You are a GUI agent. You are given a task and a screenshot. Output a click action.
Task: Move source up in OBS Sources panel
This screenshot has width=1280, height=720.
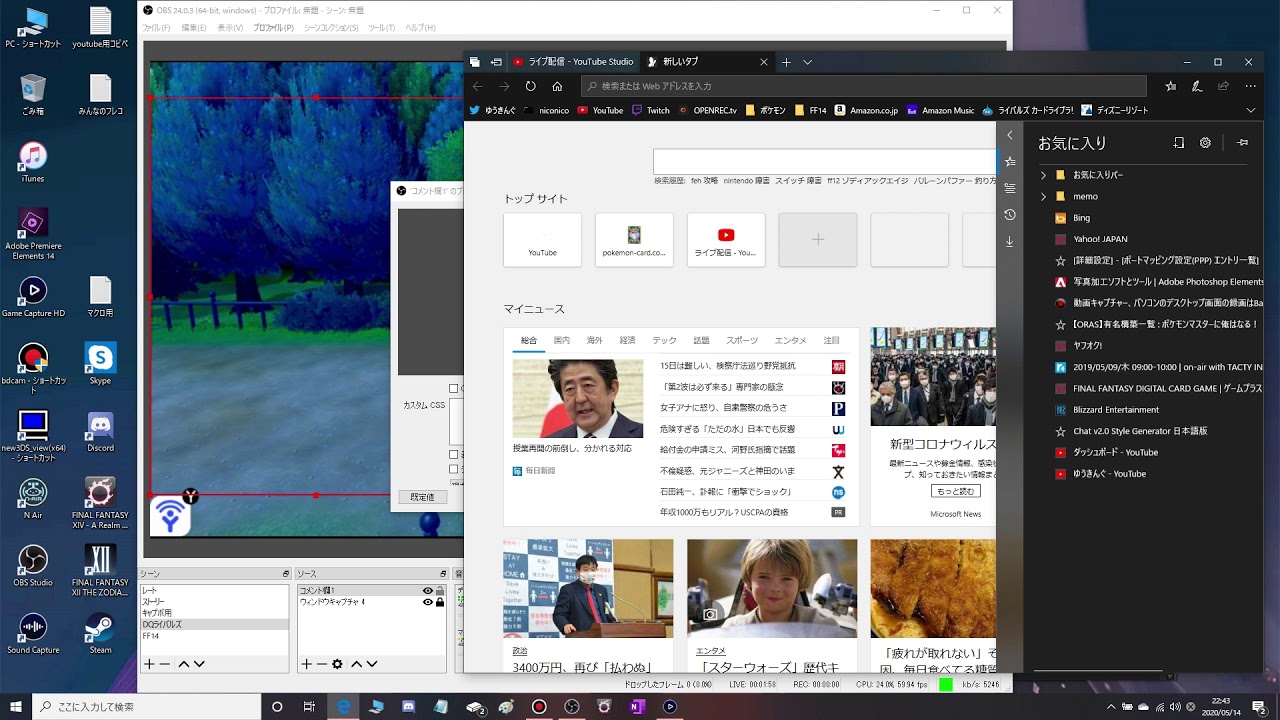(356, 664)
